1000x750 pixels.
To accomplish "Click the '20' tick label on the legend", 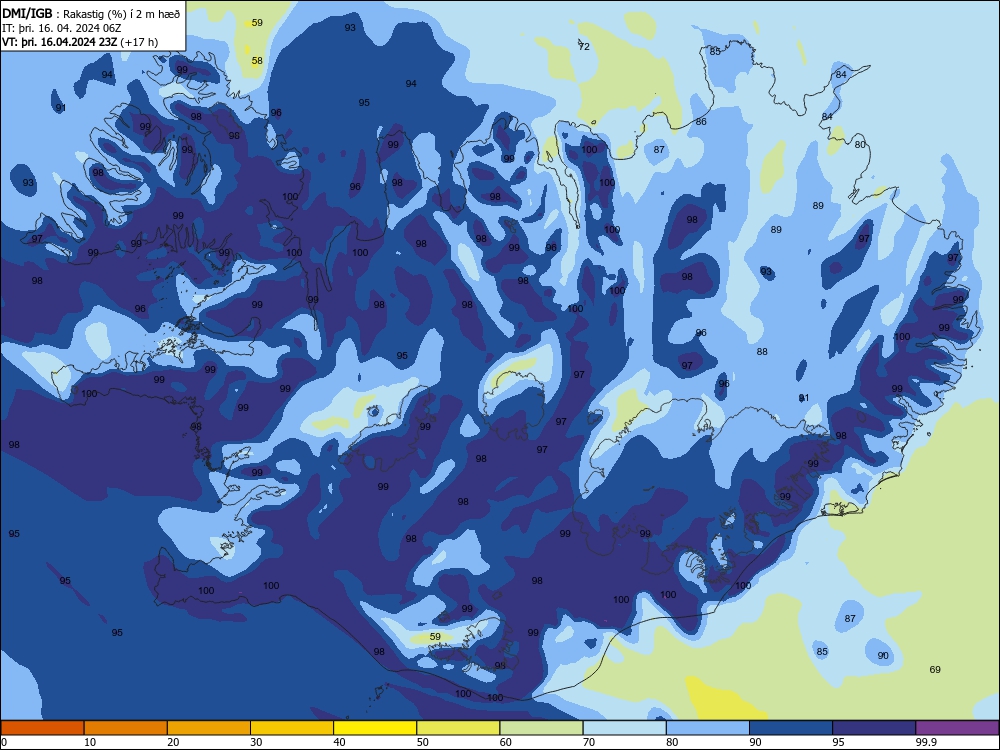I will tap(173, 742).
